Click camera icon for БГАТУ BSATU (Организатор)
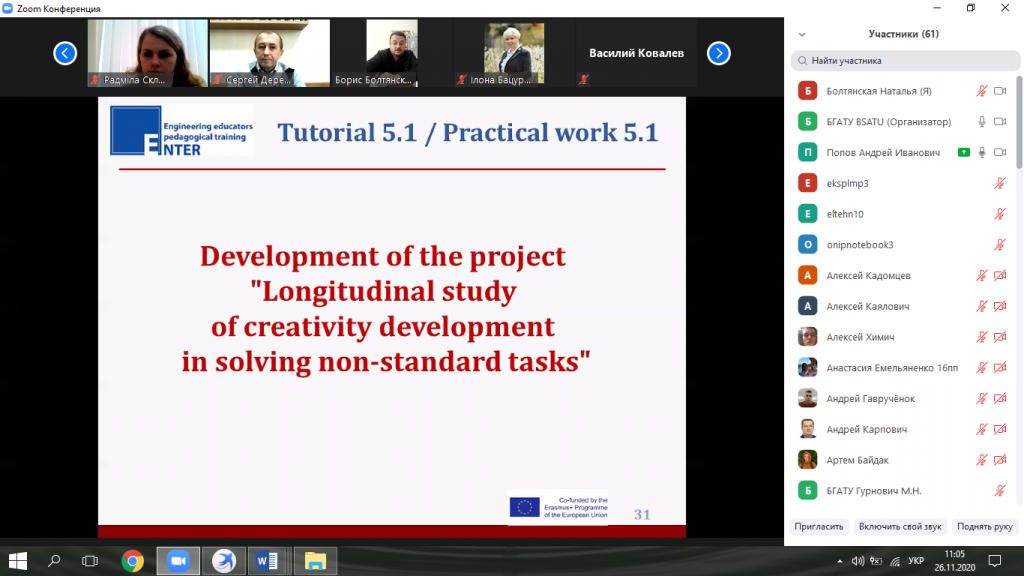This screenshot has width=1024, height=576. [x=1000, y=121]
